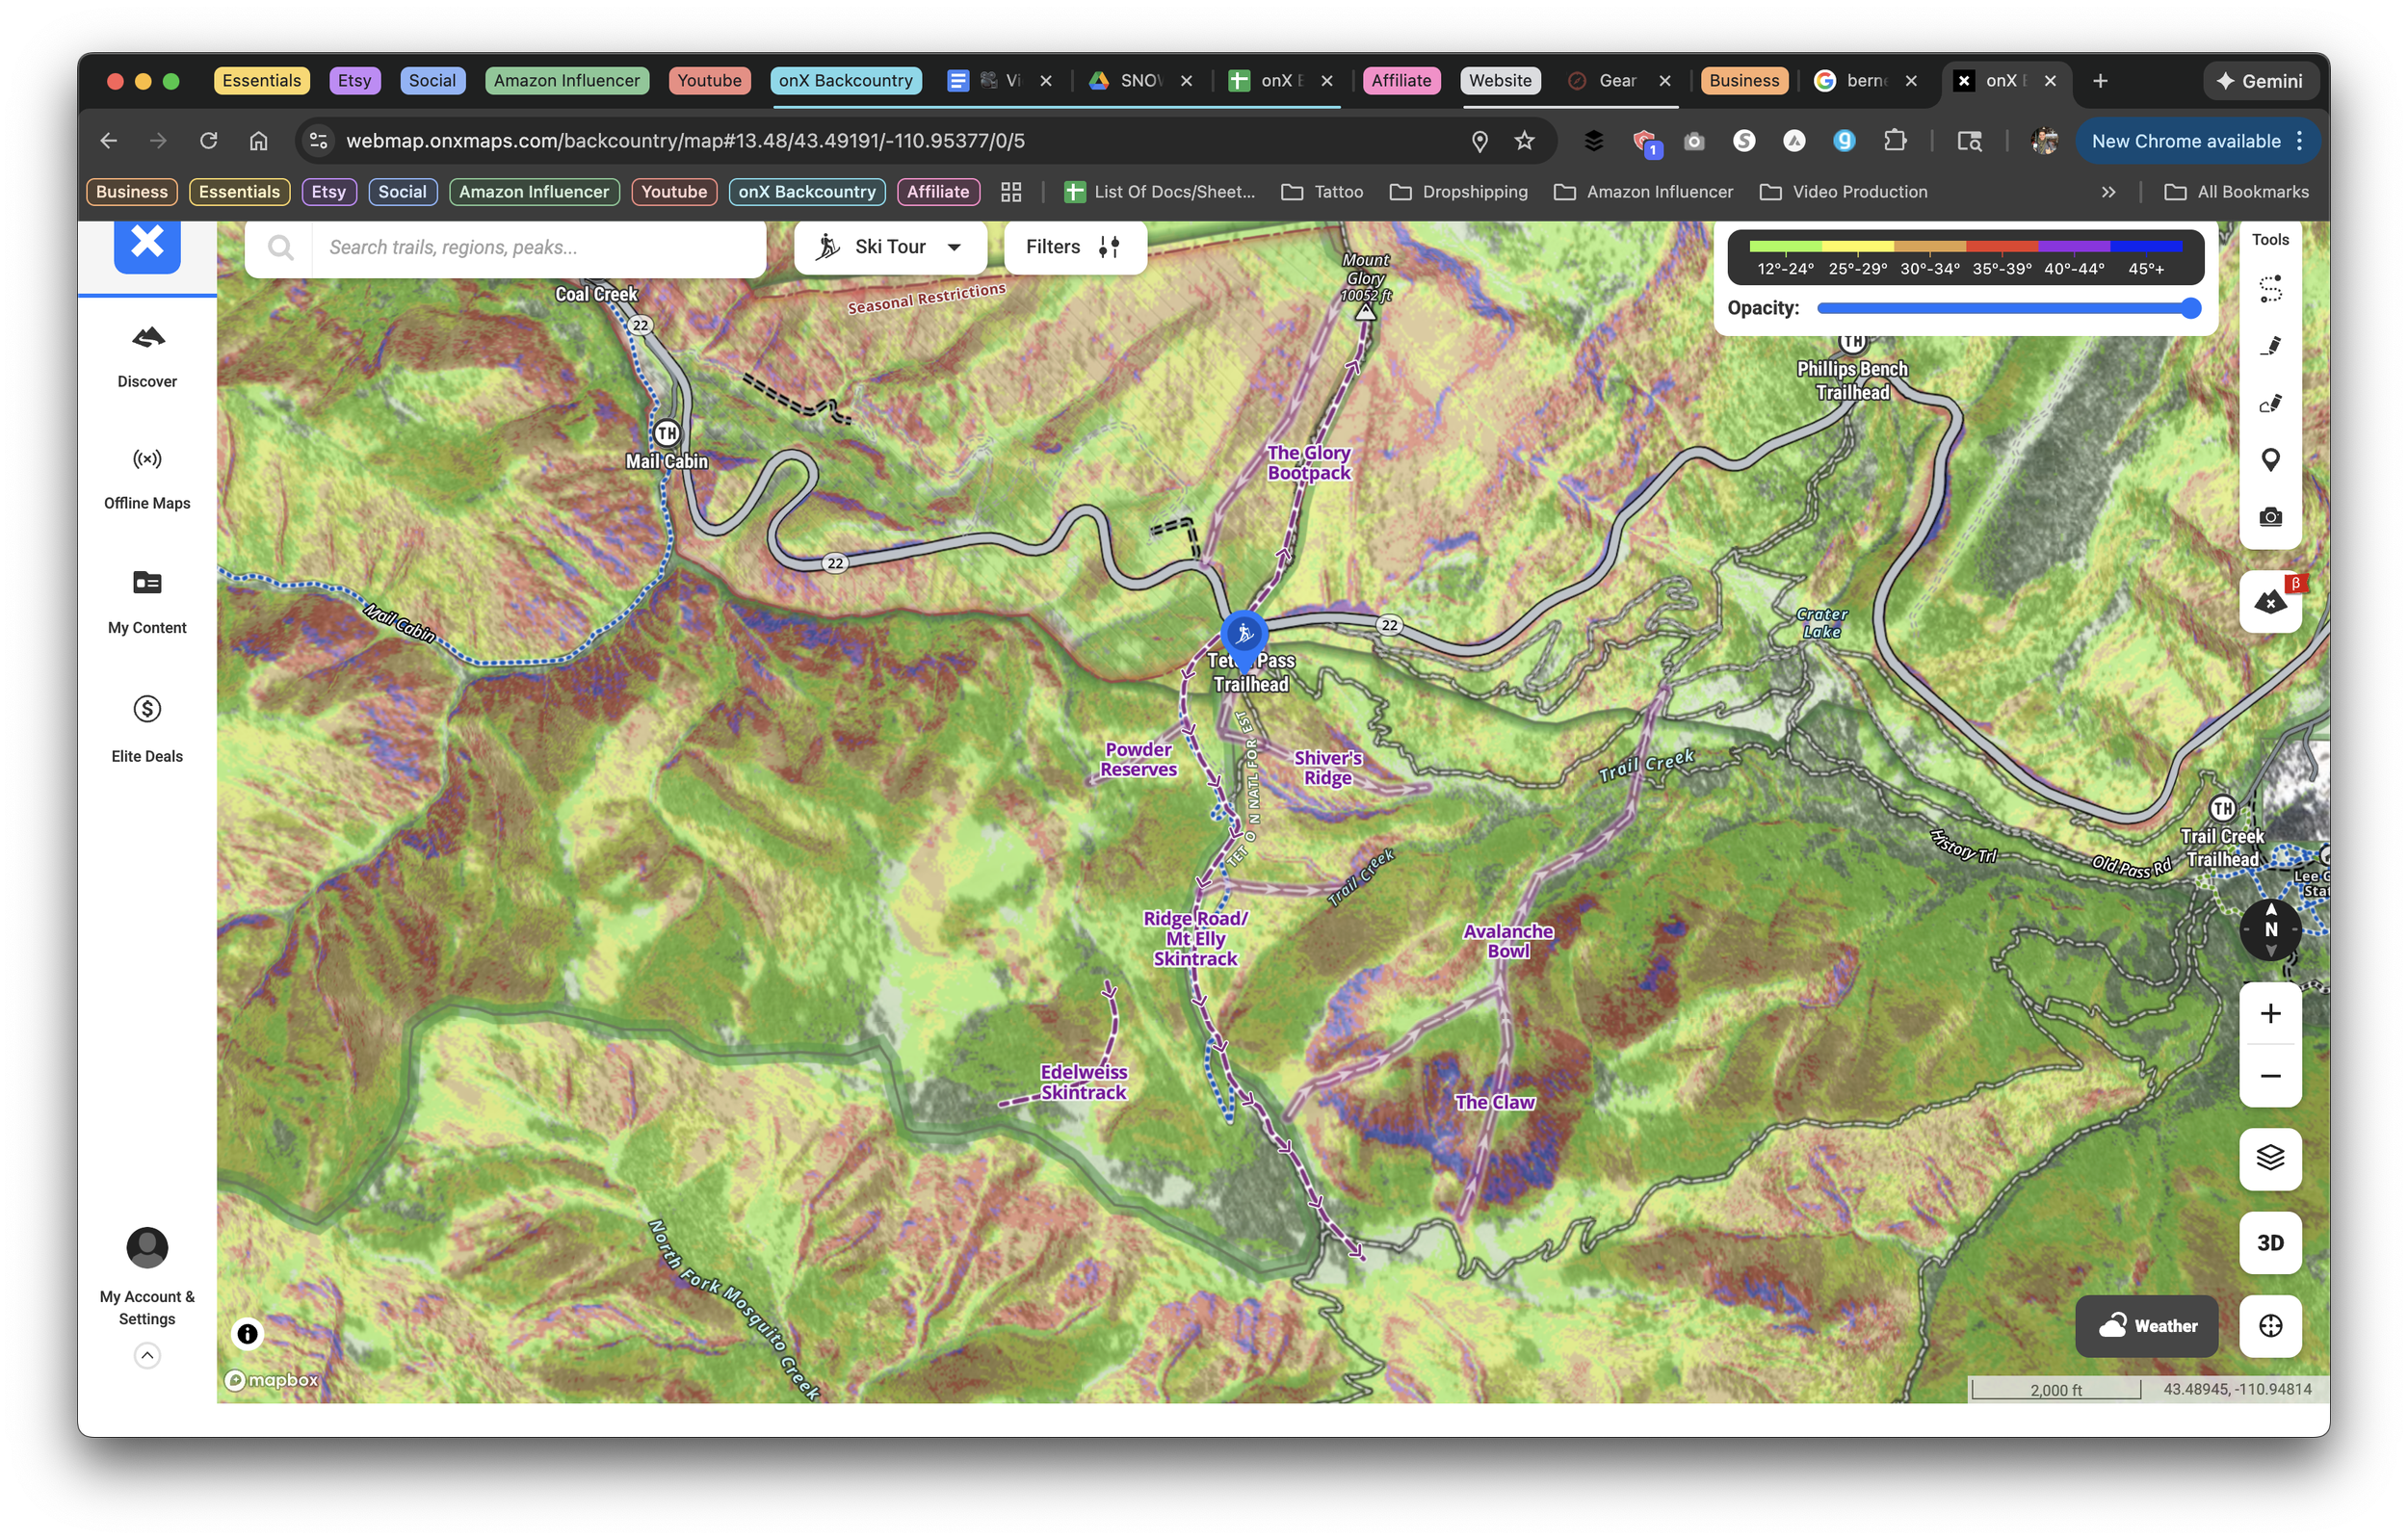2408x1540 pixels.
Task: Expand My Account & Settings chevron
Action: [x=147, y=1356]
